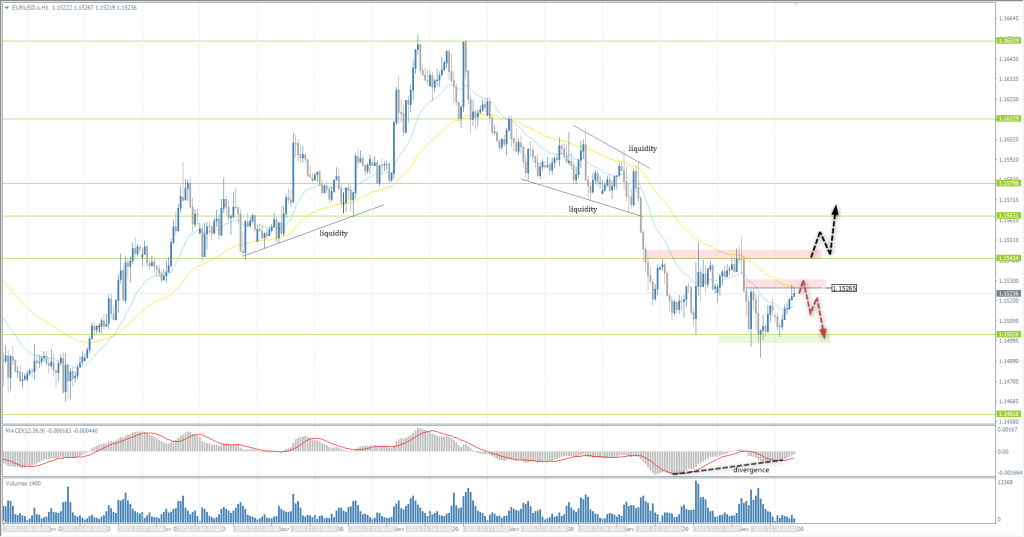The height and width of the screenshot is (537, 1024).
Task: Click the 1.16129 price level tag
Action: click(x=1007, y=118)
